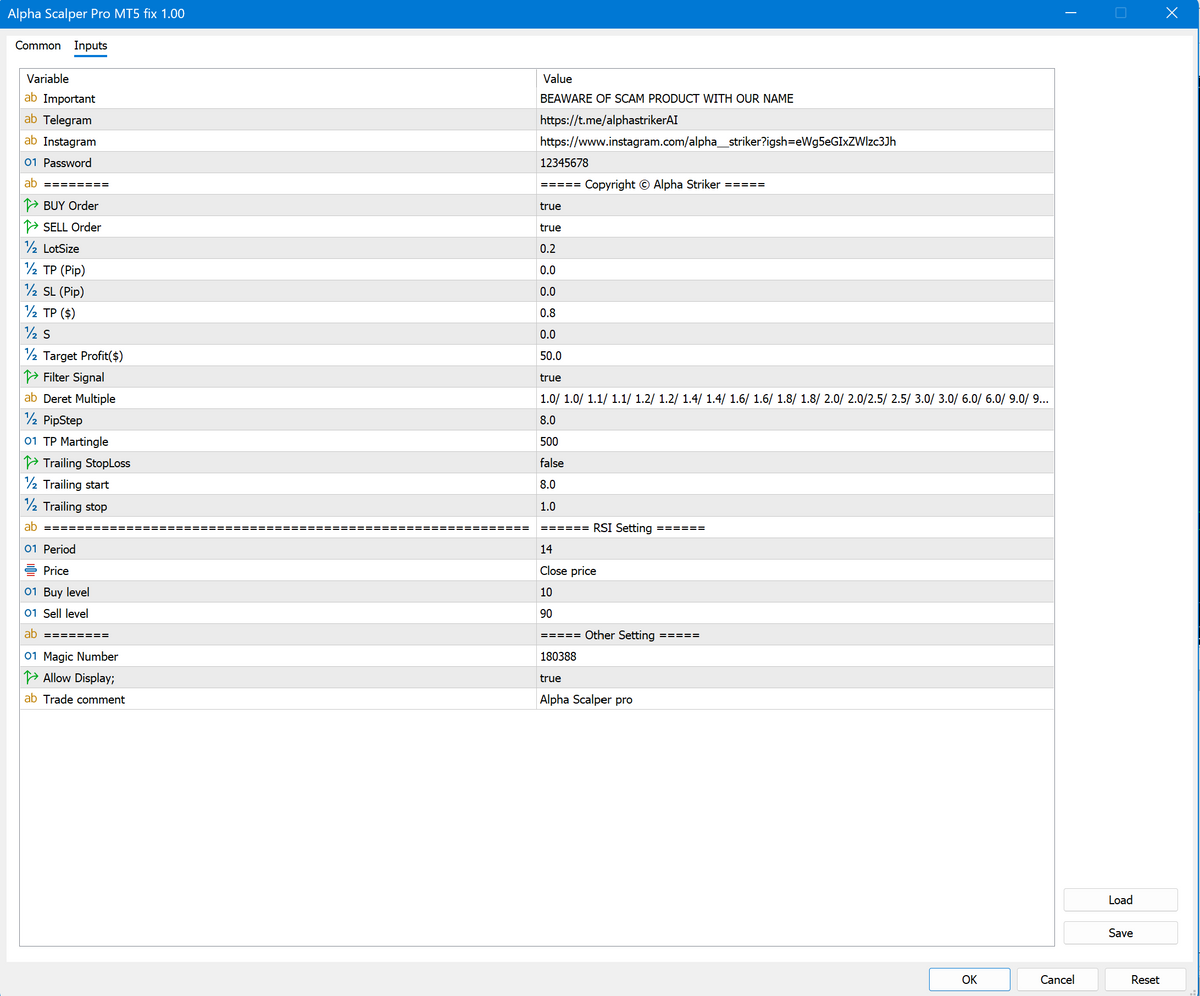Click the Reset button

coord(1145,980)
